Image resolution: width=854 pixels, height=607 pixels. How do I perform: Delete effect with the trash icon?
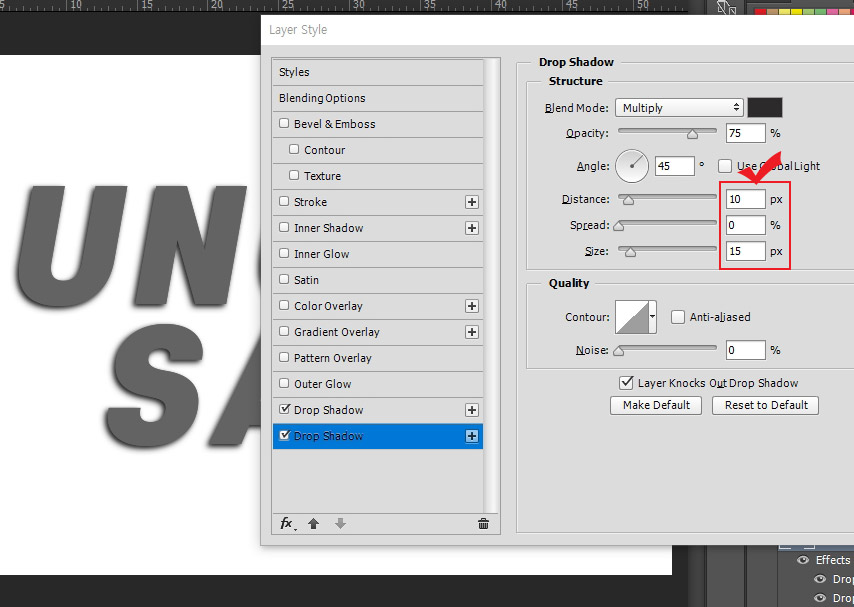[483, 524]
